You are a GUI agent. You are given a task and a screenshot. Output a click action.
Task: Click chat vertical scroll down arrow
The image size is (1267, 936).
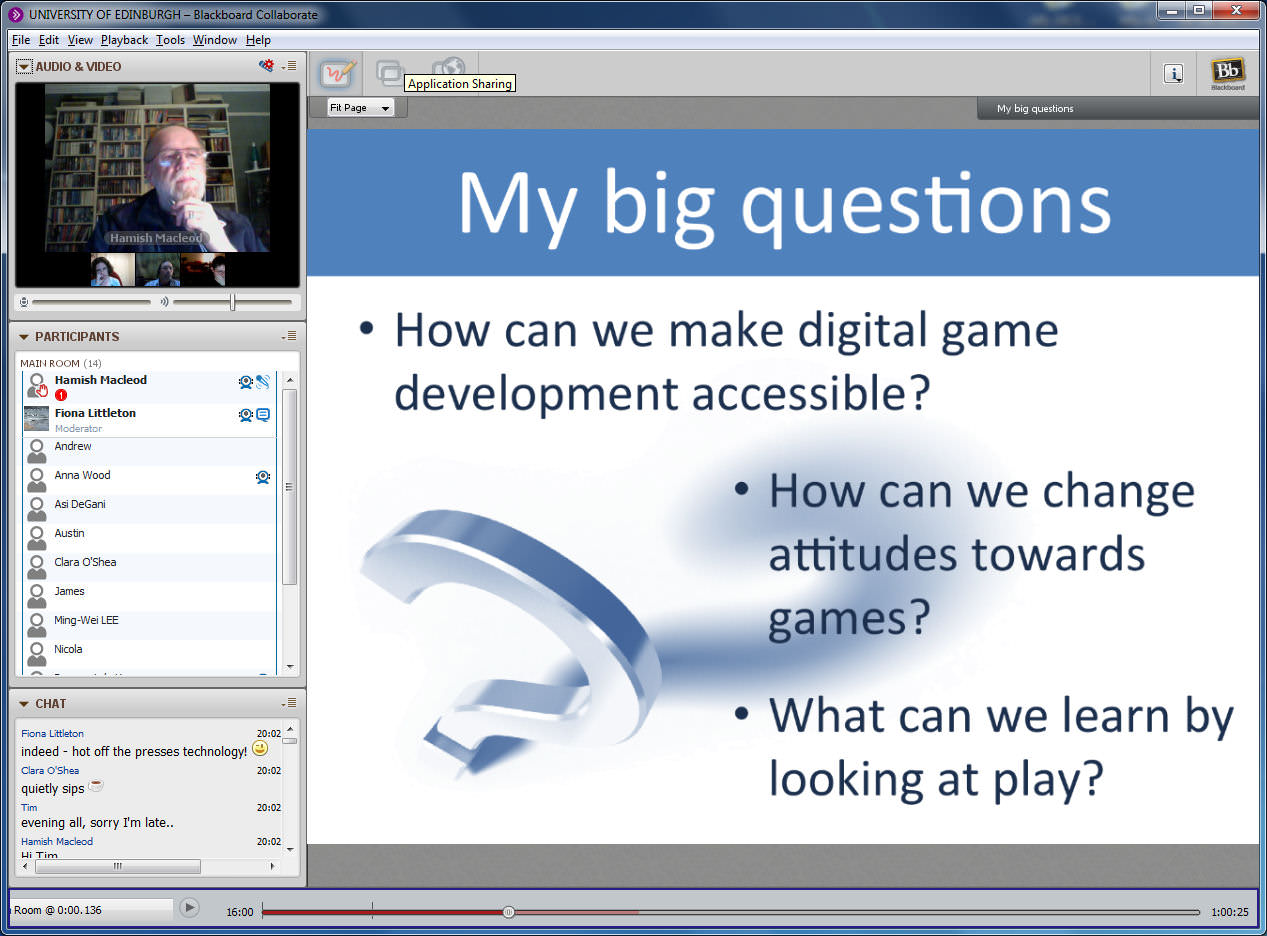tap(290, 848)
